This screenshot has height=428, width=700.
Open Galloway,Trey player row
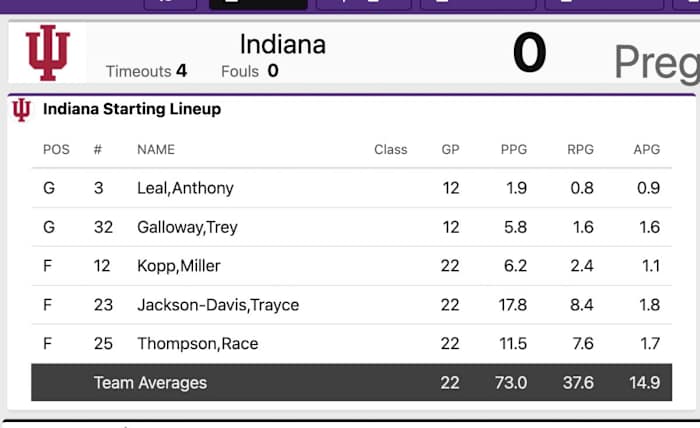187,227
